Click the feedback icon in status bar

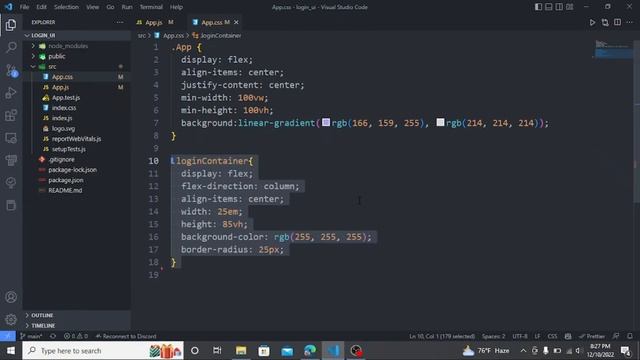(616, 336)
